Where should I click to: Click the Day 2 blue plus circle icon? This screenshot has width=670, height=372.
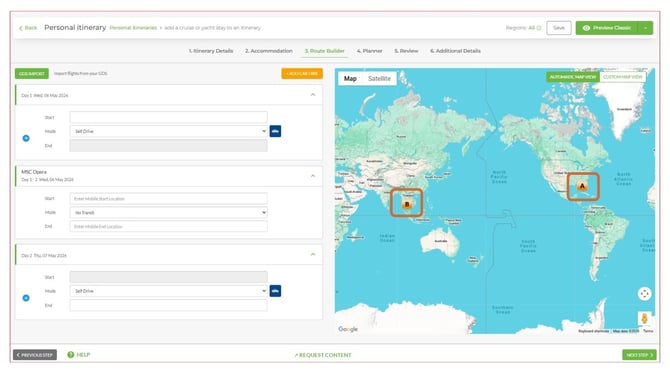pos(26,298)
